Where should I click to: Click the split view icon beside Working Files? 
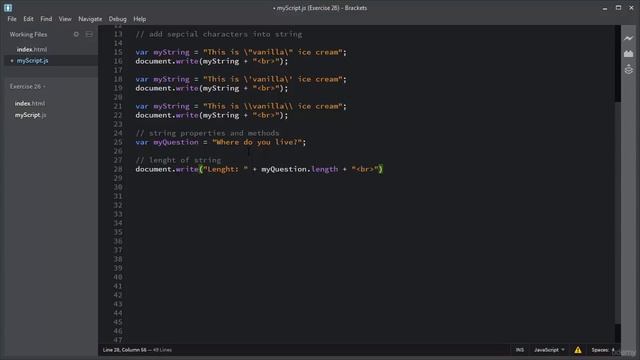click(x=89, y=34)
